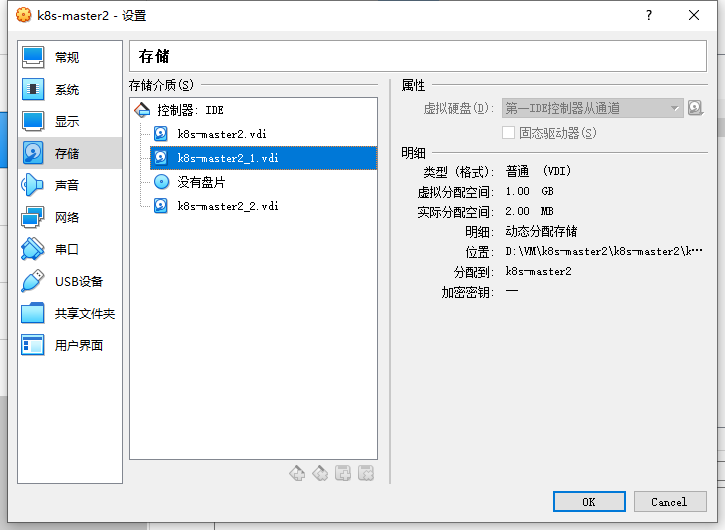Click disk icon beside k8s-master2_1.vdi
Image resolution: width=725 pixels, height=530 pixels.
pyautogui.click(x=161, y=158)
